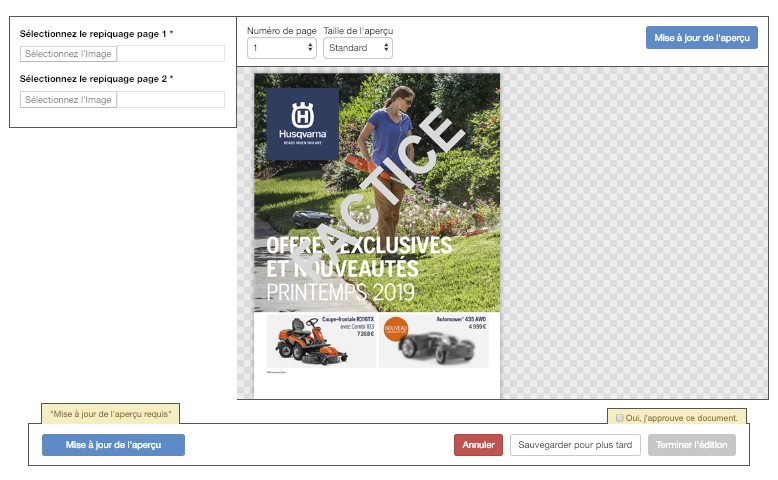Image resolution: width=778 pixels, height=480 pixels.
Task: Open the Taille de l'aperçu Standard dropdown
Action: [x=358, y=48]
